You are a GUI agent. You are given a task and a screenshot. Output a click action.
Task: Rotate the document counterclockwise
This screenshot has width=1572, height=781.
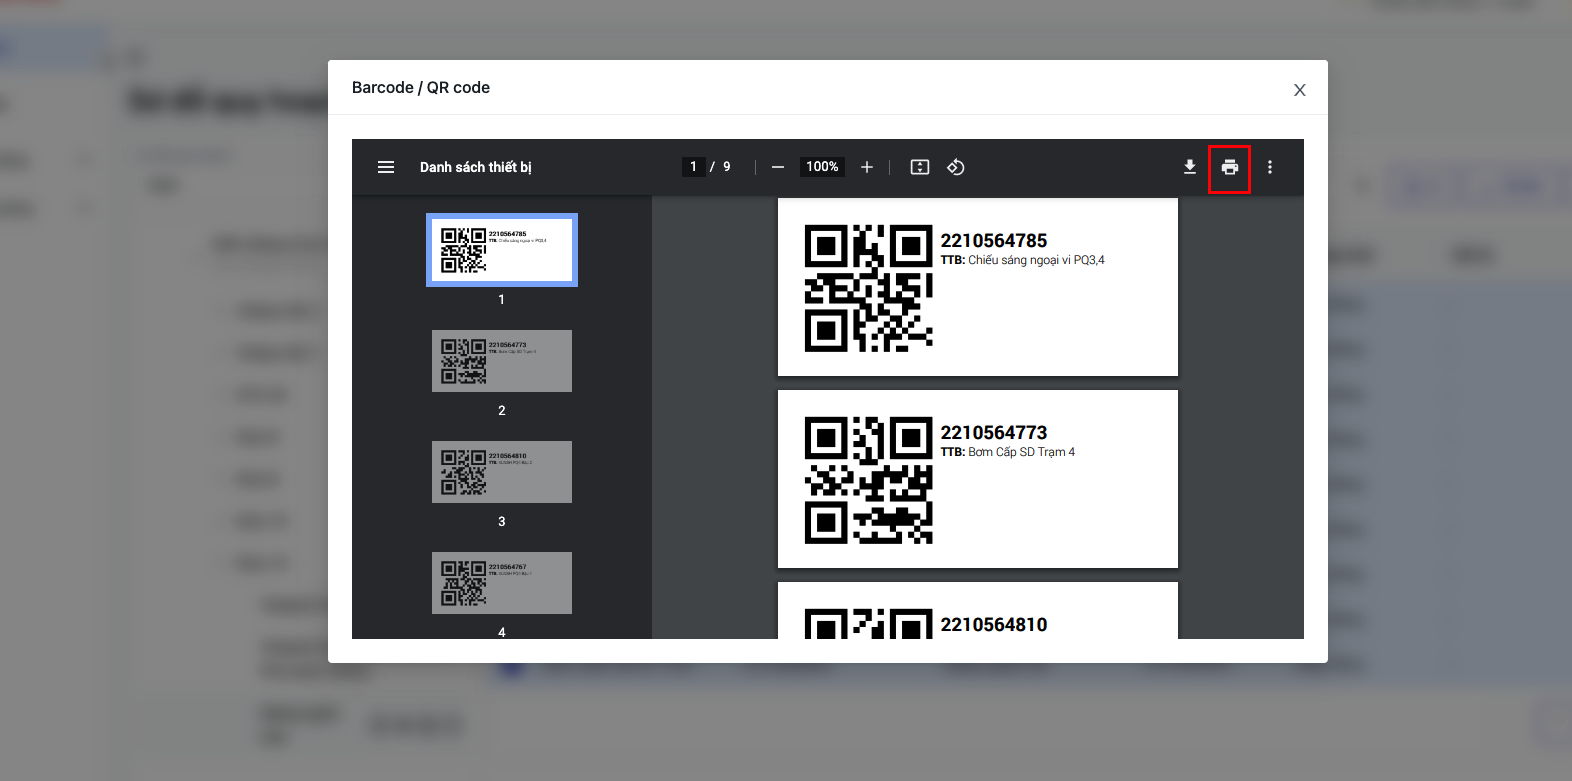tap(956, 167)
